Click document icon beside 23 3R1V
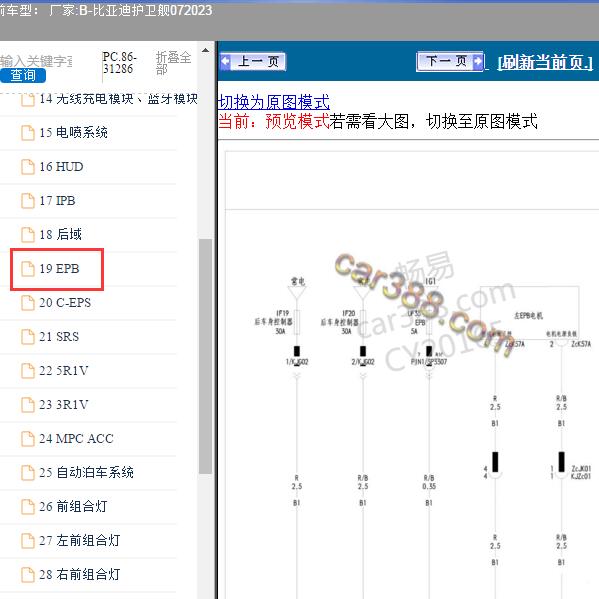599x599 pixels. pos(28,405)
